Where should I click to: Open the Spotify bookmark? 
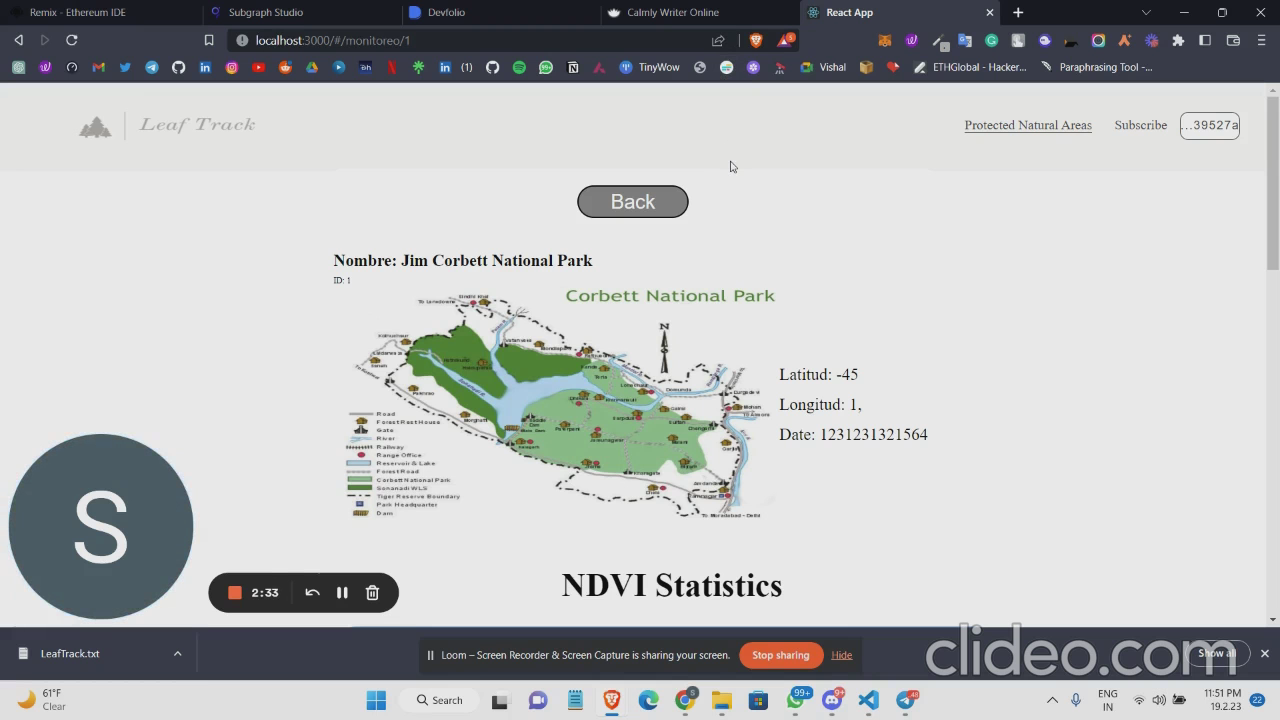[x=519, y=67]
